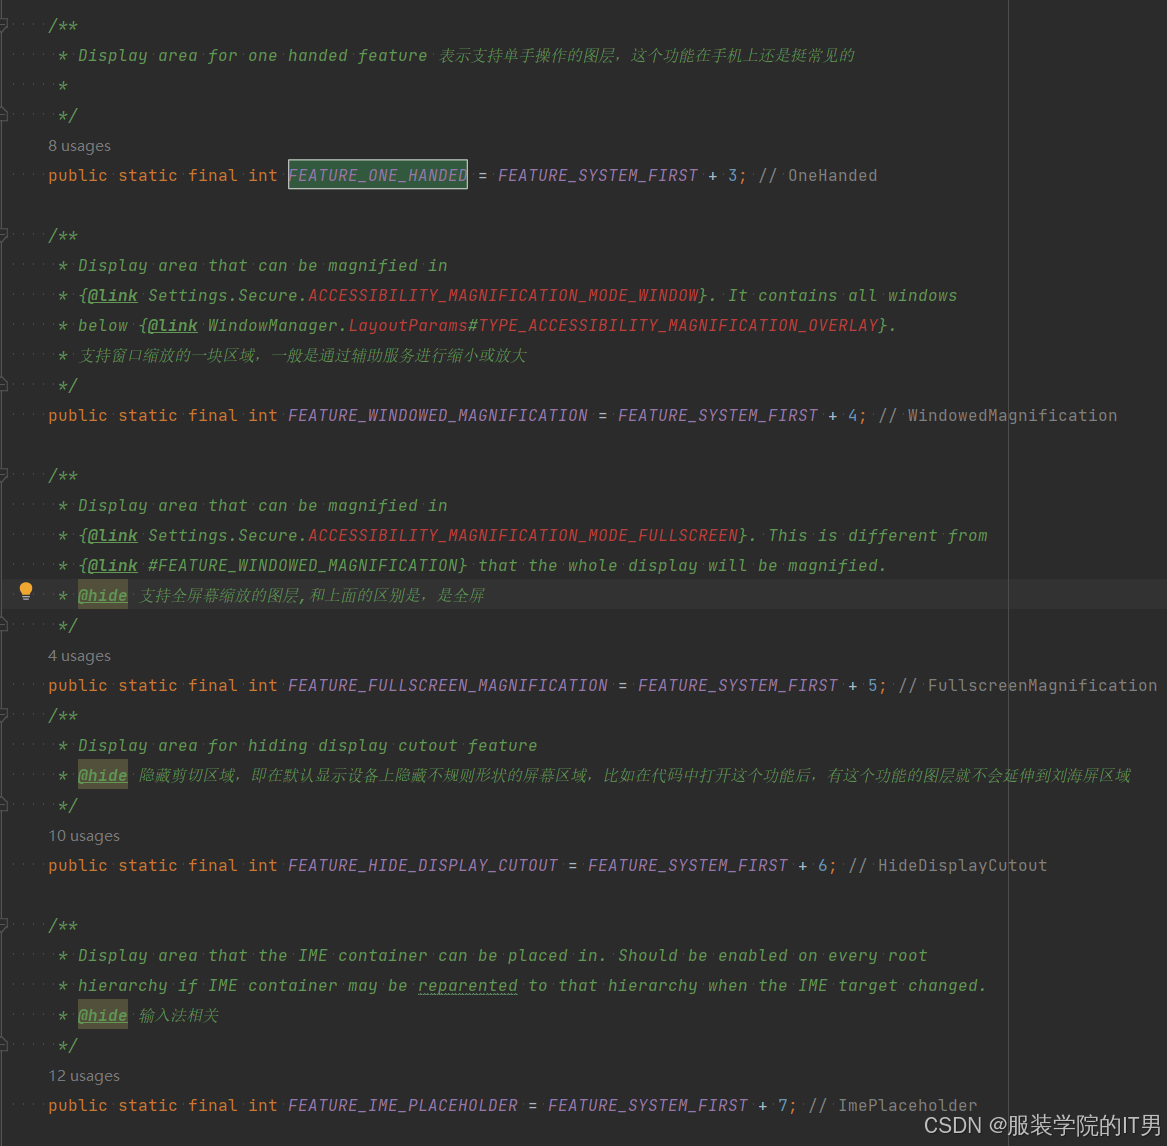Click TYPE_ACCESSIBILITY_MAGNIFICATION_OVERLAY link reference
This screenshot has height=1146, width=1167.
[677, 325]
